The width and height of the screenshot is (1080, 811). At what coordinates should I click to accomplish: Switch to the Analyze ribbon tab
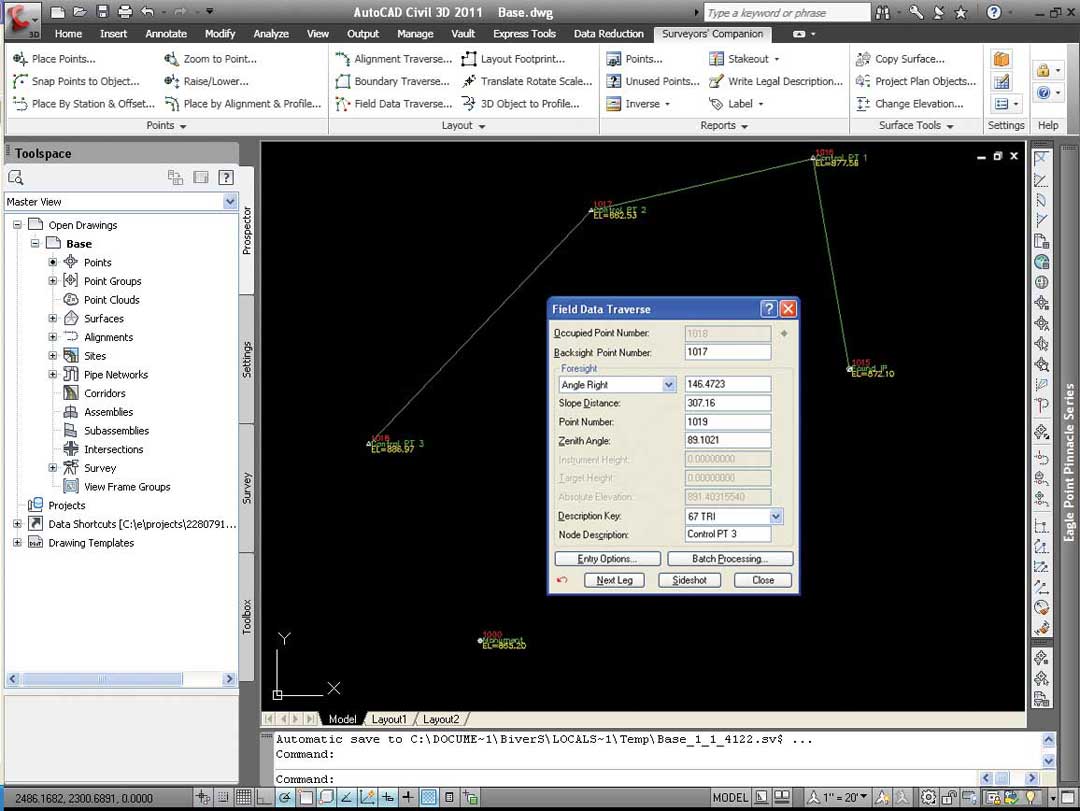coord(270,34)
